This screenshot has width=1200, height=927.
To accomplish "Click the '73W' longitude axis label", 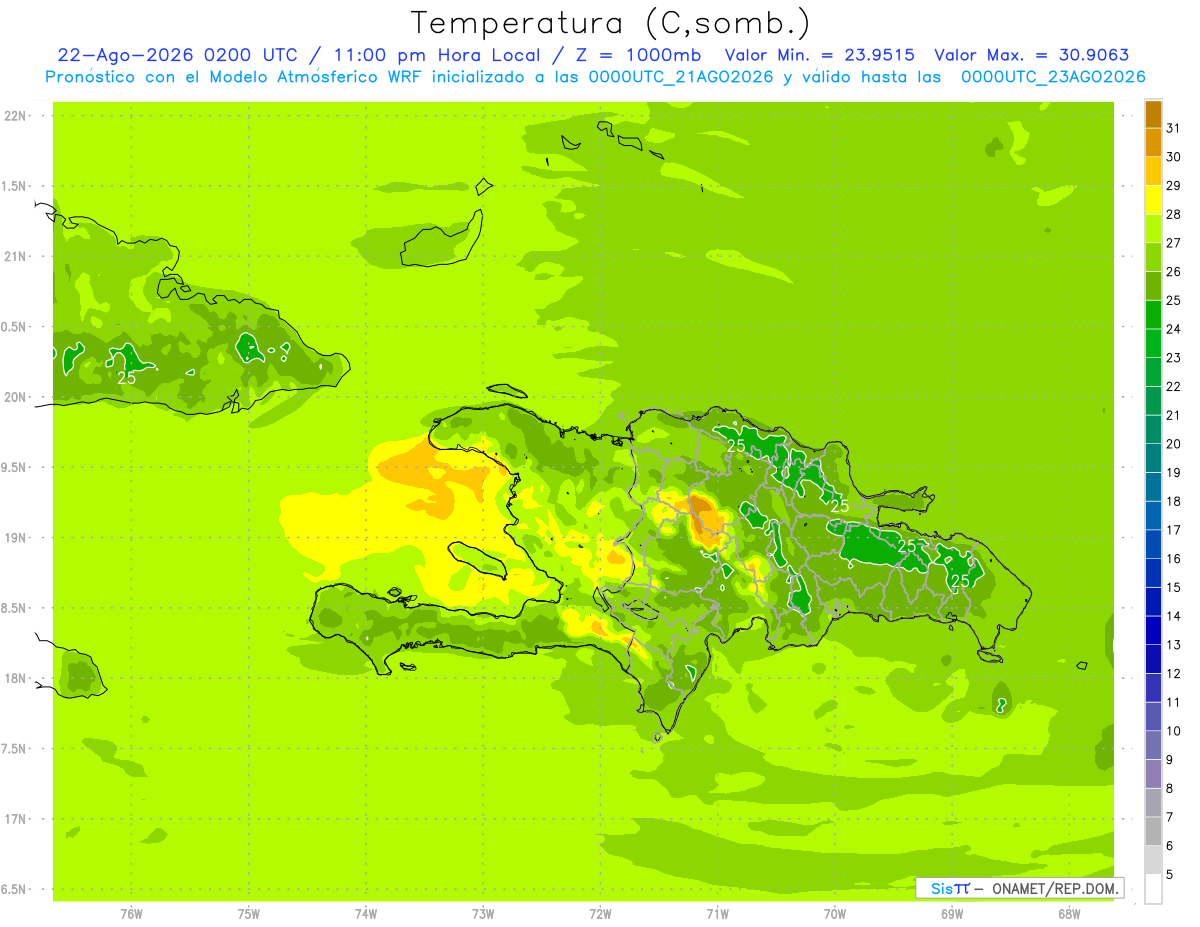I will tap(483, 914).
